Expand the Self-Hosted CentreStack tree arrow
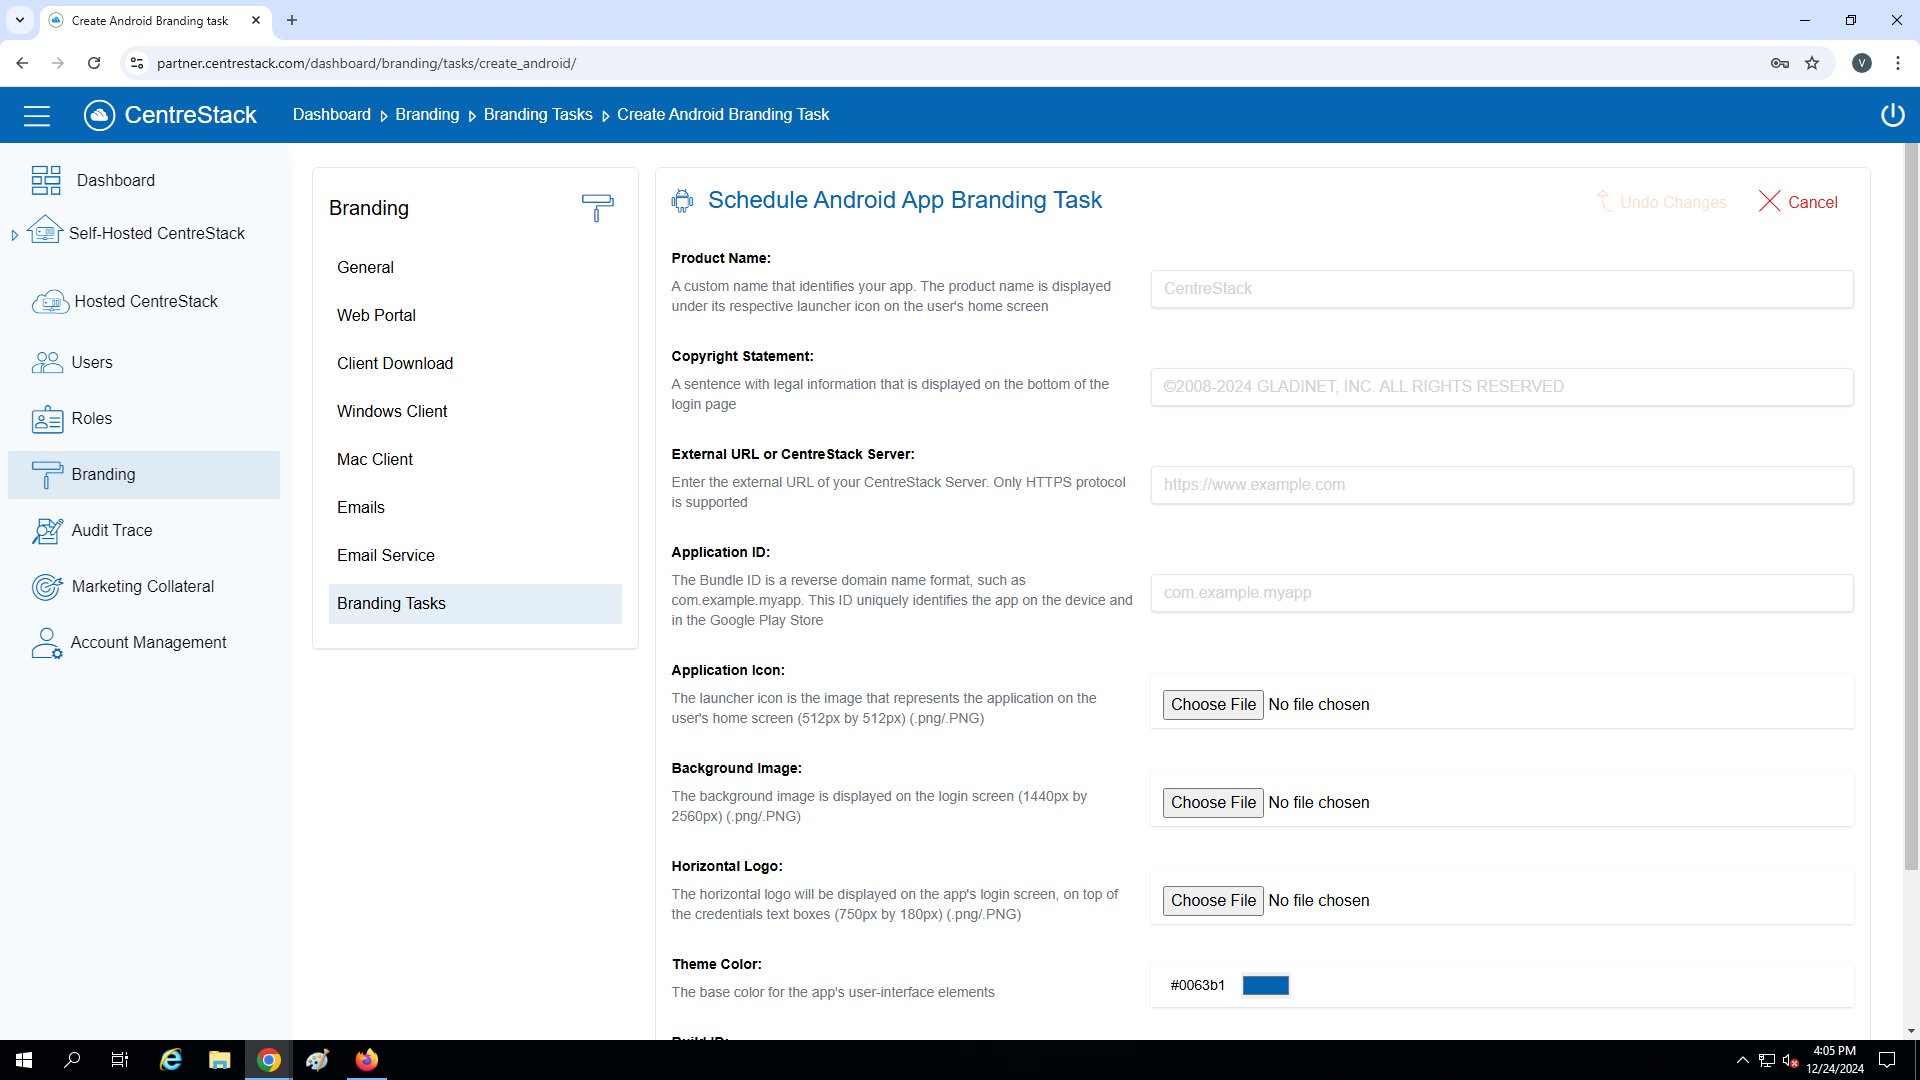The width and height of the screenshot is (1920, 1080). [x=15, y=235]
